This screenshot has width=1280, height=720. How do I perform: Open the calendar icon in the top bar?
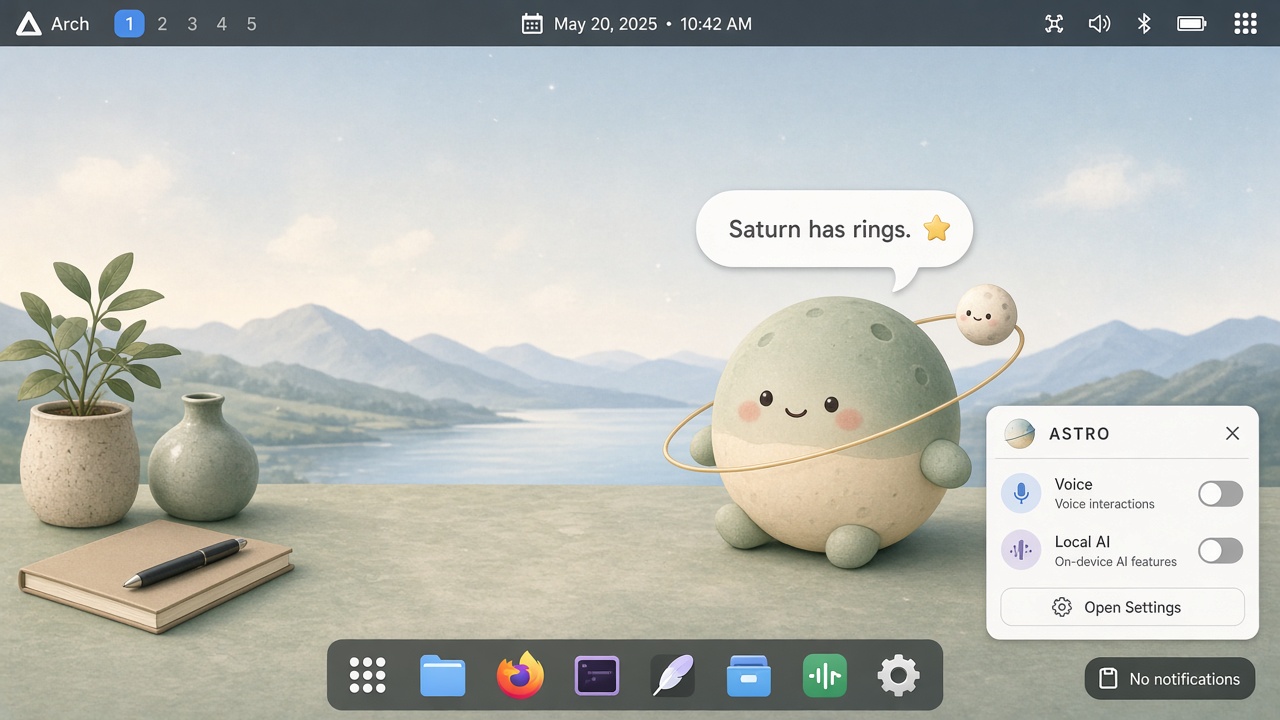pos(532,24)
